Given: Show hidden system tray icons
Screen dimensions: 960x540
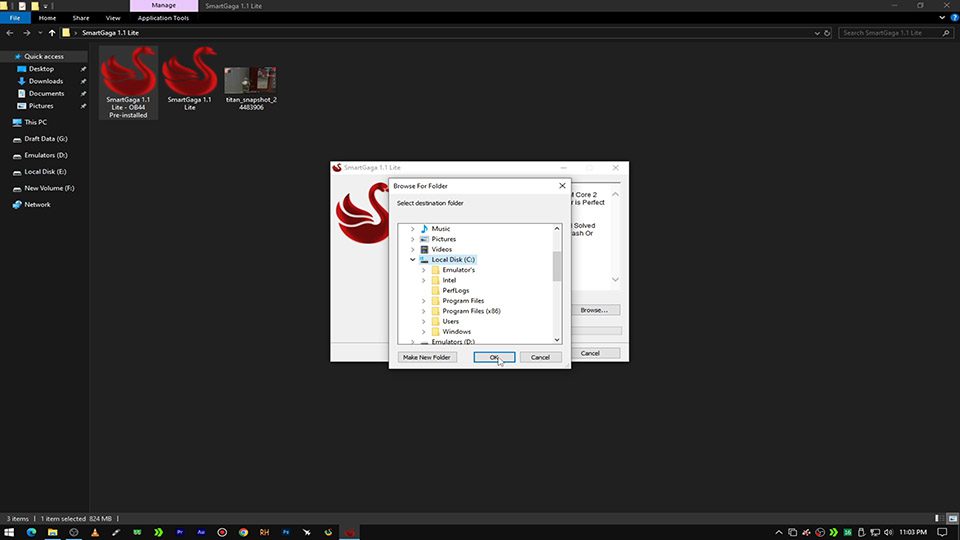Looking at the screenshot, I should pos(779,533).
